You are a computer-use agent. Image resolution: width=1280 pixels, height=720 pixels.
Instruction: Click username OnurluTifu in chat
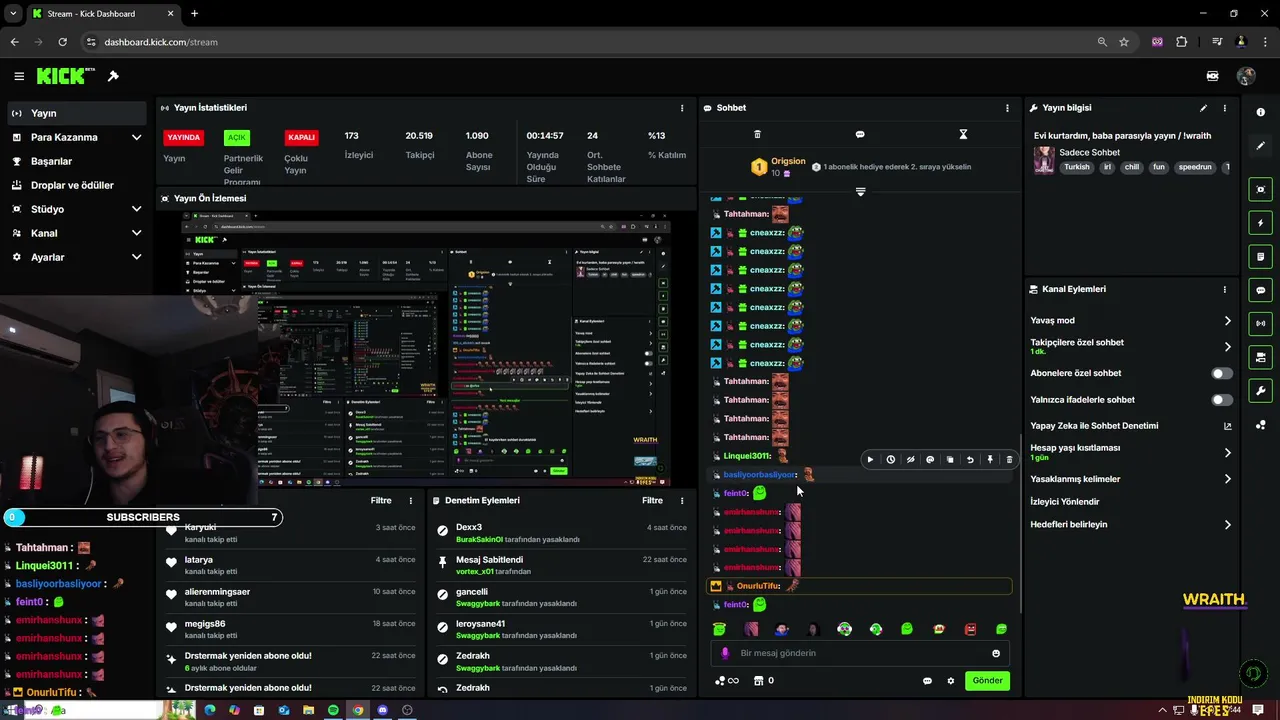pos(757,586)
